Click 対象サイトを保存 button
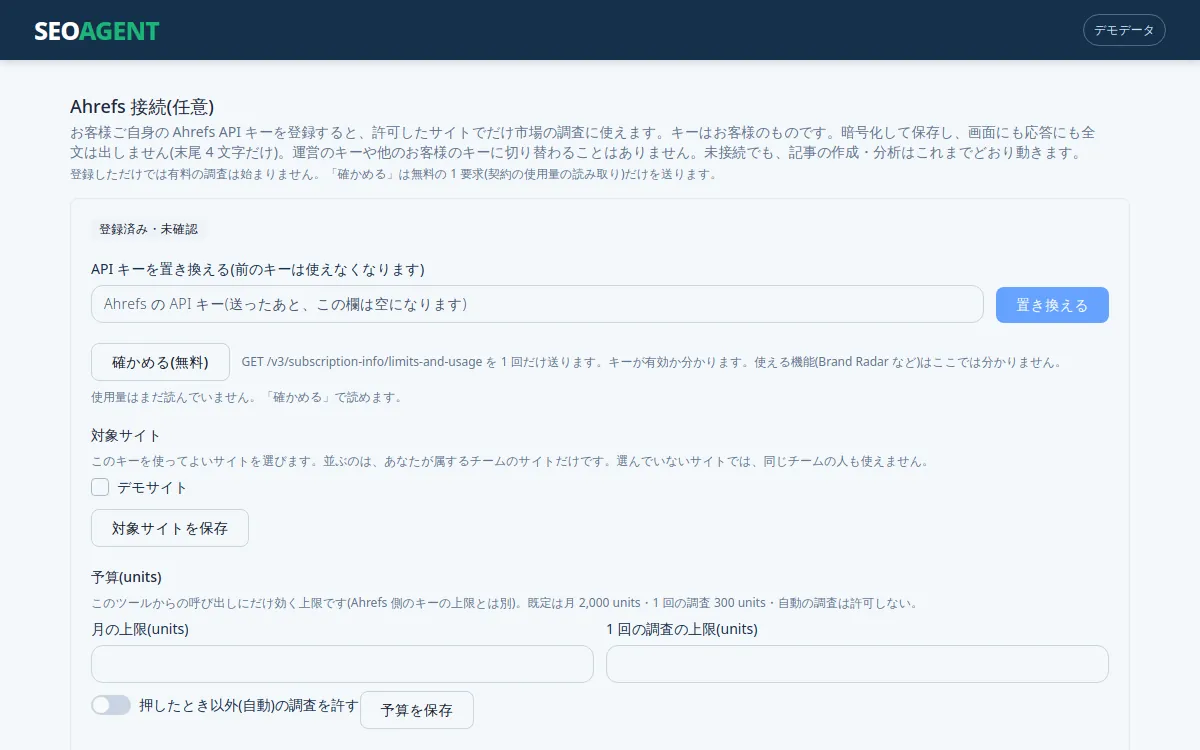1200x750 pixels. click(170, 528)
